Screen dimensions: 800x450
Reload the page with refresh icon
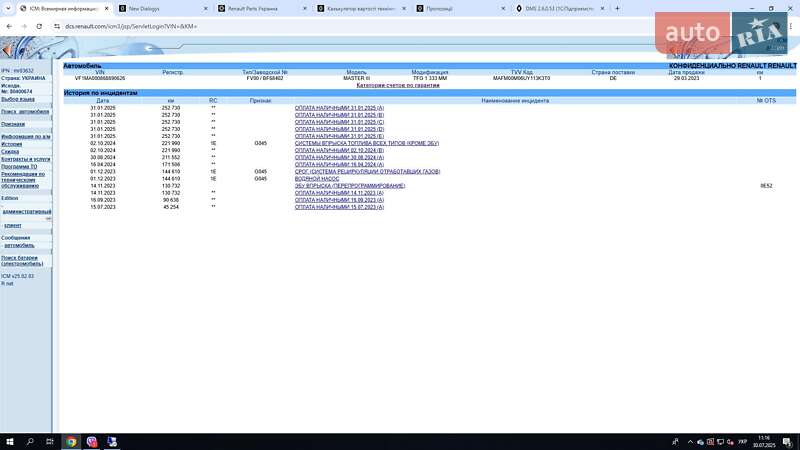tap(39, 26)
